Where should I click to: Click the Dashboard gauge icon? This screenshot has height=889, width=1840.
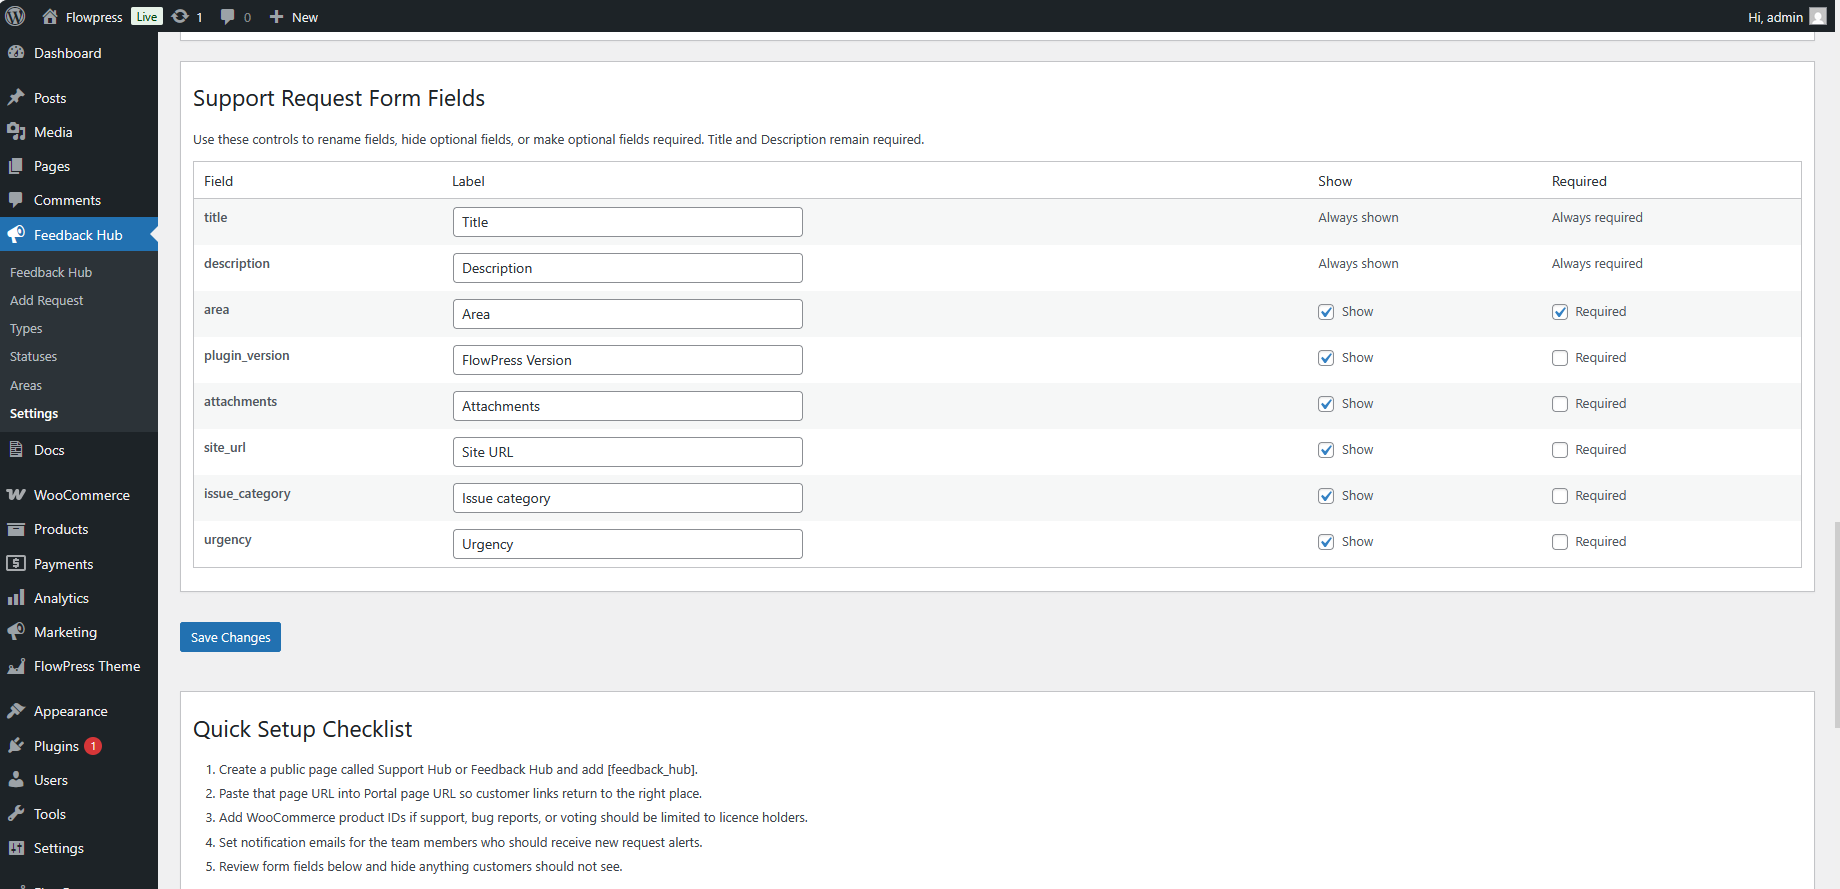point(16,53)
